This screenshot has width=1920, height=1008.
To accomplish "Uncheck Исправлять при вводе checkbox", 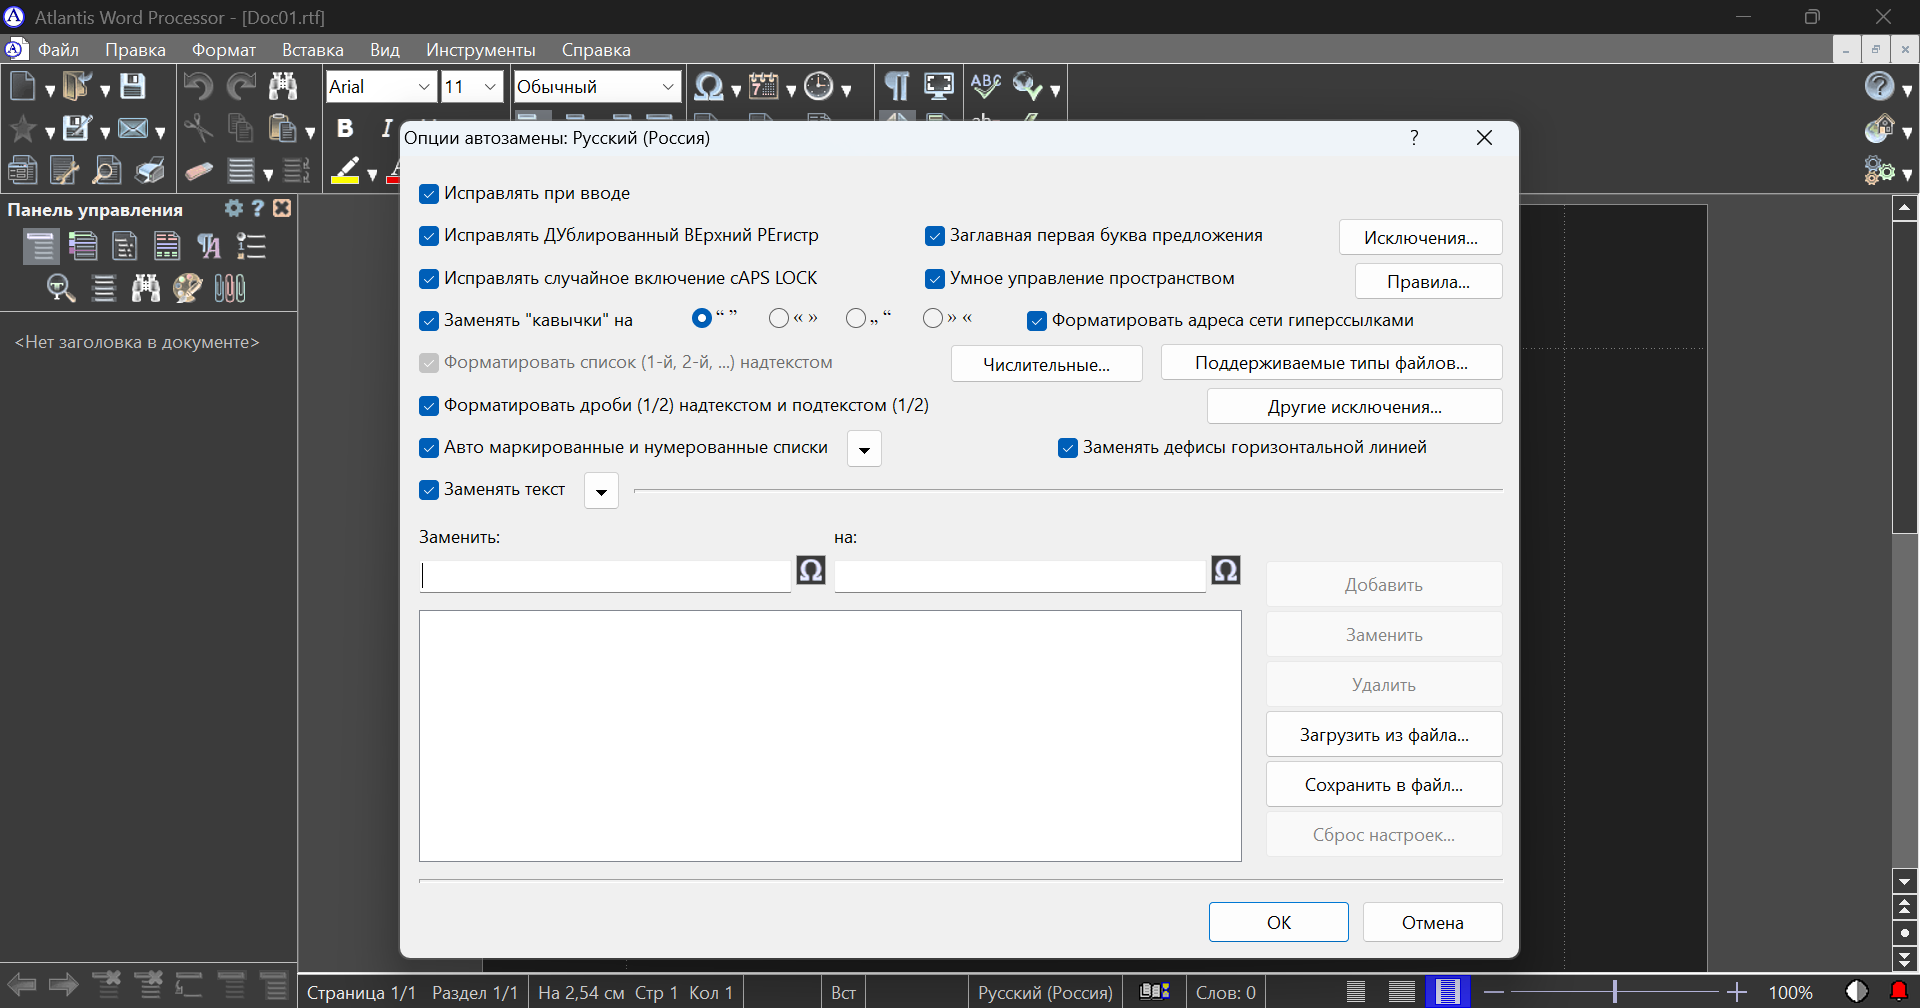I will 429,194.
